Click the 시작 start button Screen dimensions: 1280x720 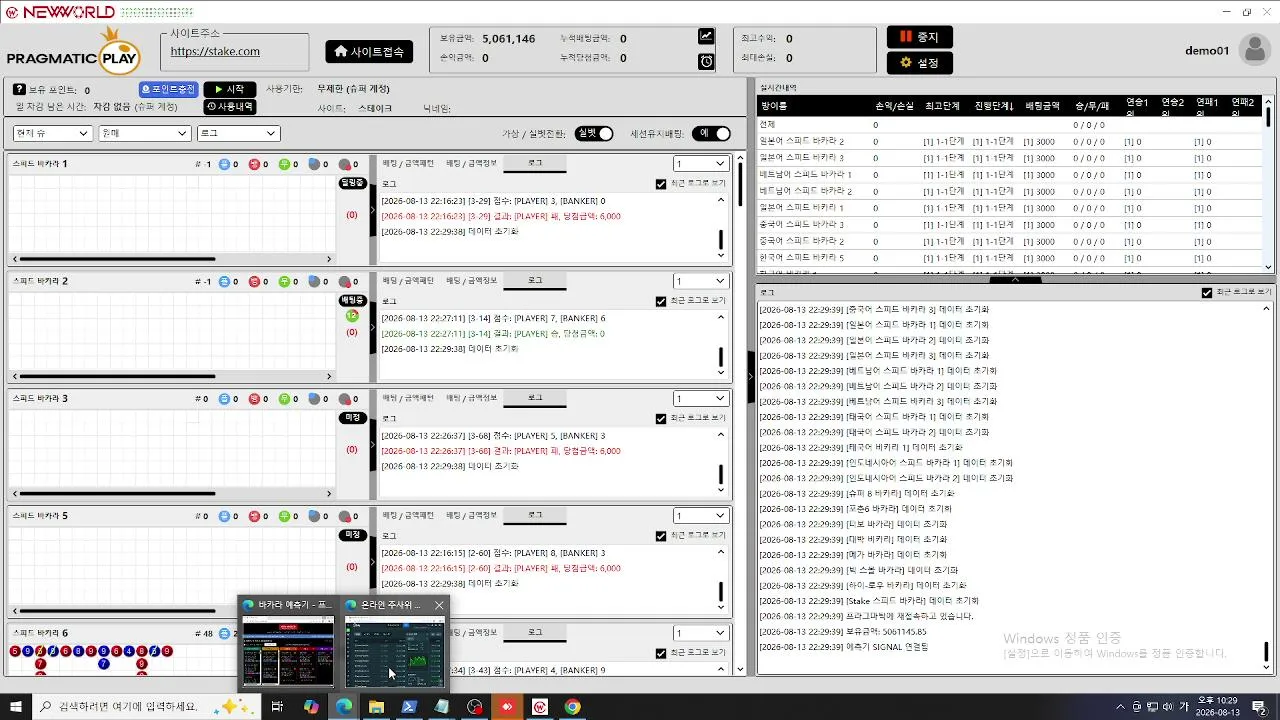[x=229, y=90]
